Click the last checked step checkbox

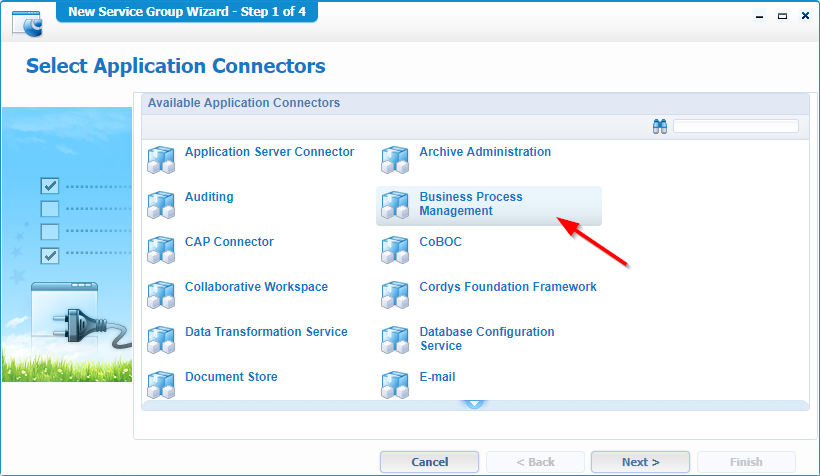pyautogui.click(x=50, y=256)
